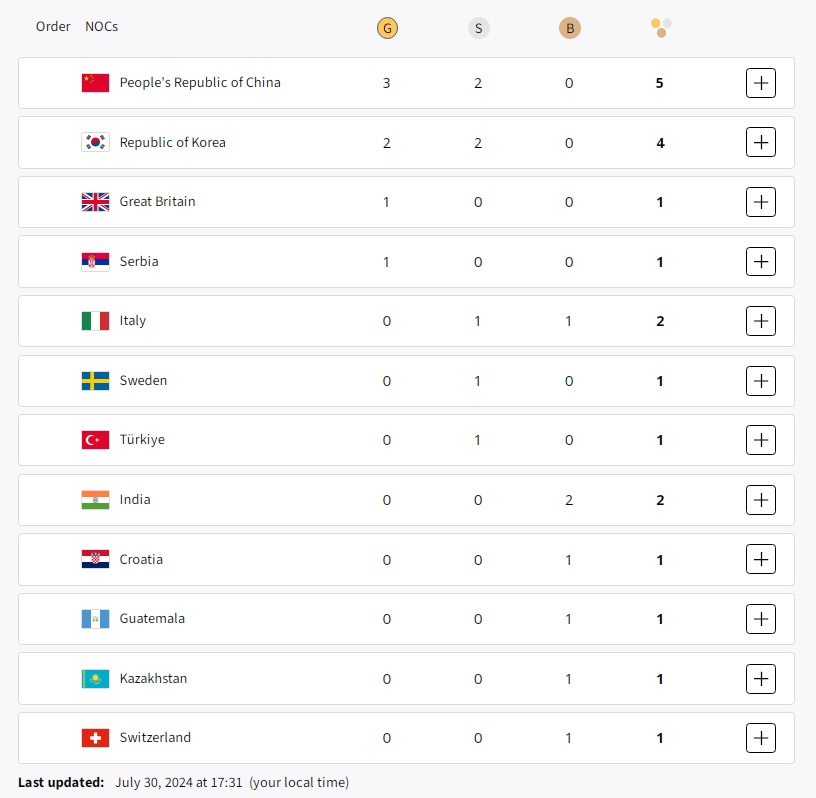
Task: Expand the People's Republic of China row
Action: [x=761, y=83]
